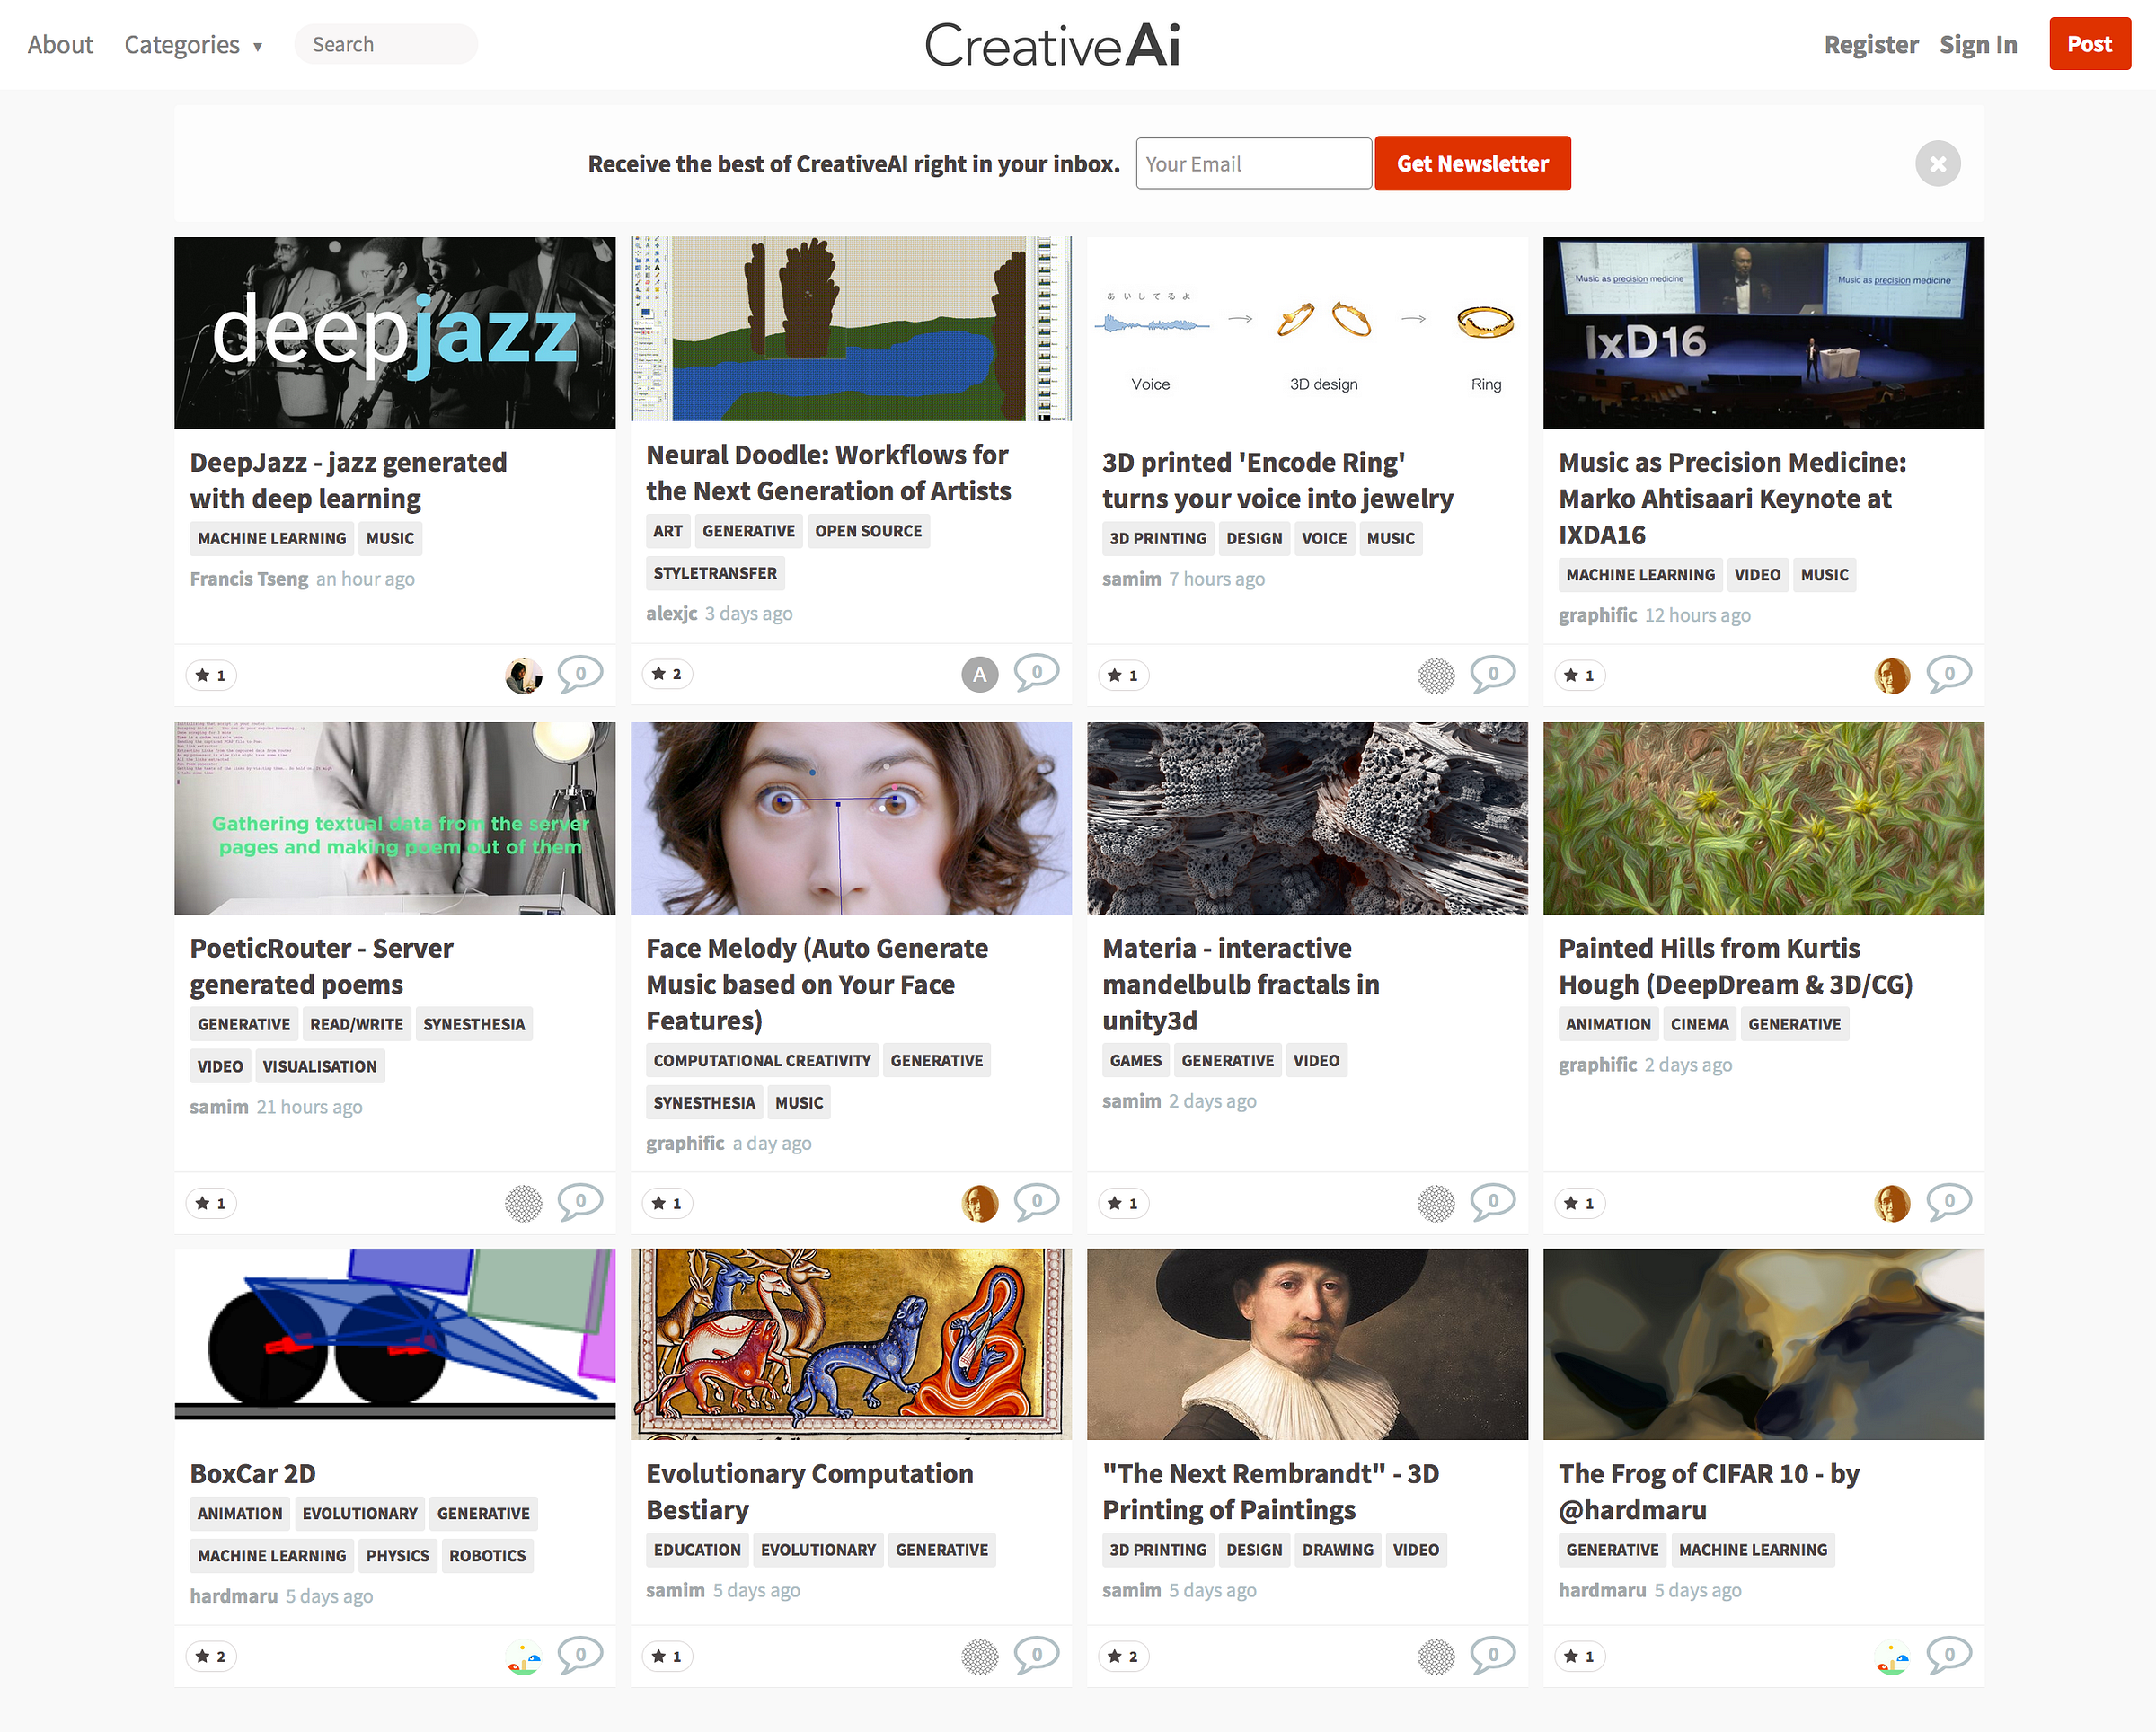The image size is (2156, 1732).
Task: Open comments on Next Rembrandt post
Action: tap(1492, 1655)
